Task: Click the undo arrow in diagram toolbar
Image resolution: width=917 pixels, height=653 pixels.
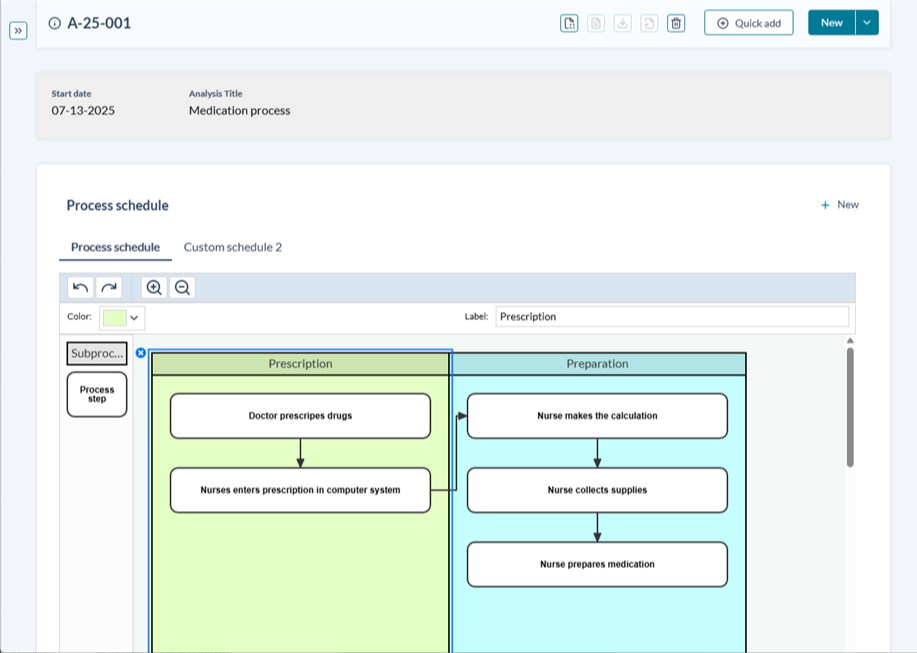Action: tap(81, 288)
